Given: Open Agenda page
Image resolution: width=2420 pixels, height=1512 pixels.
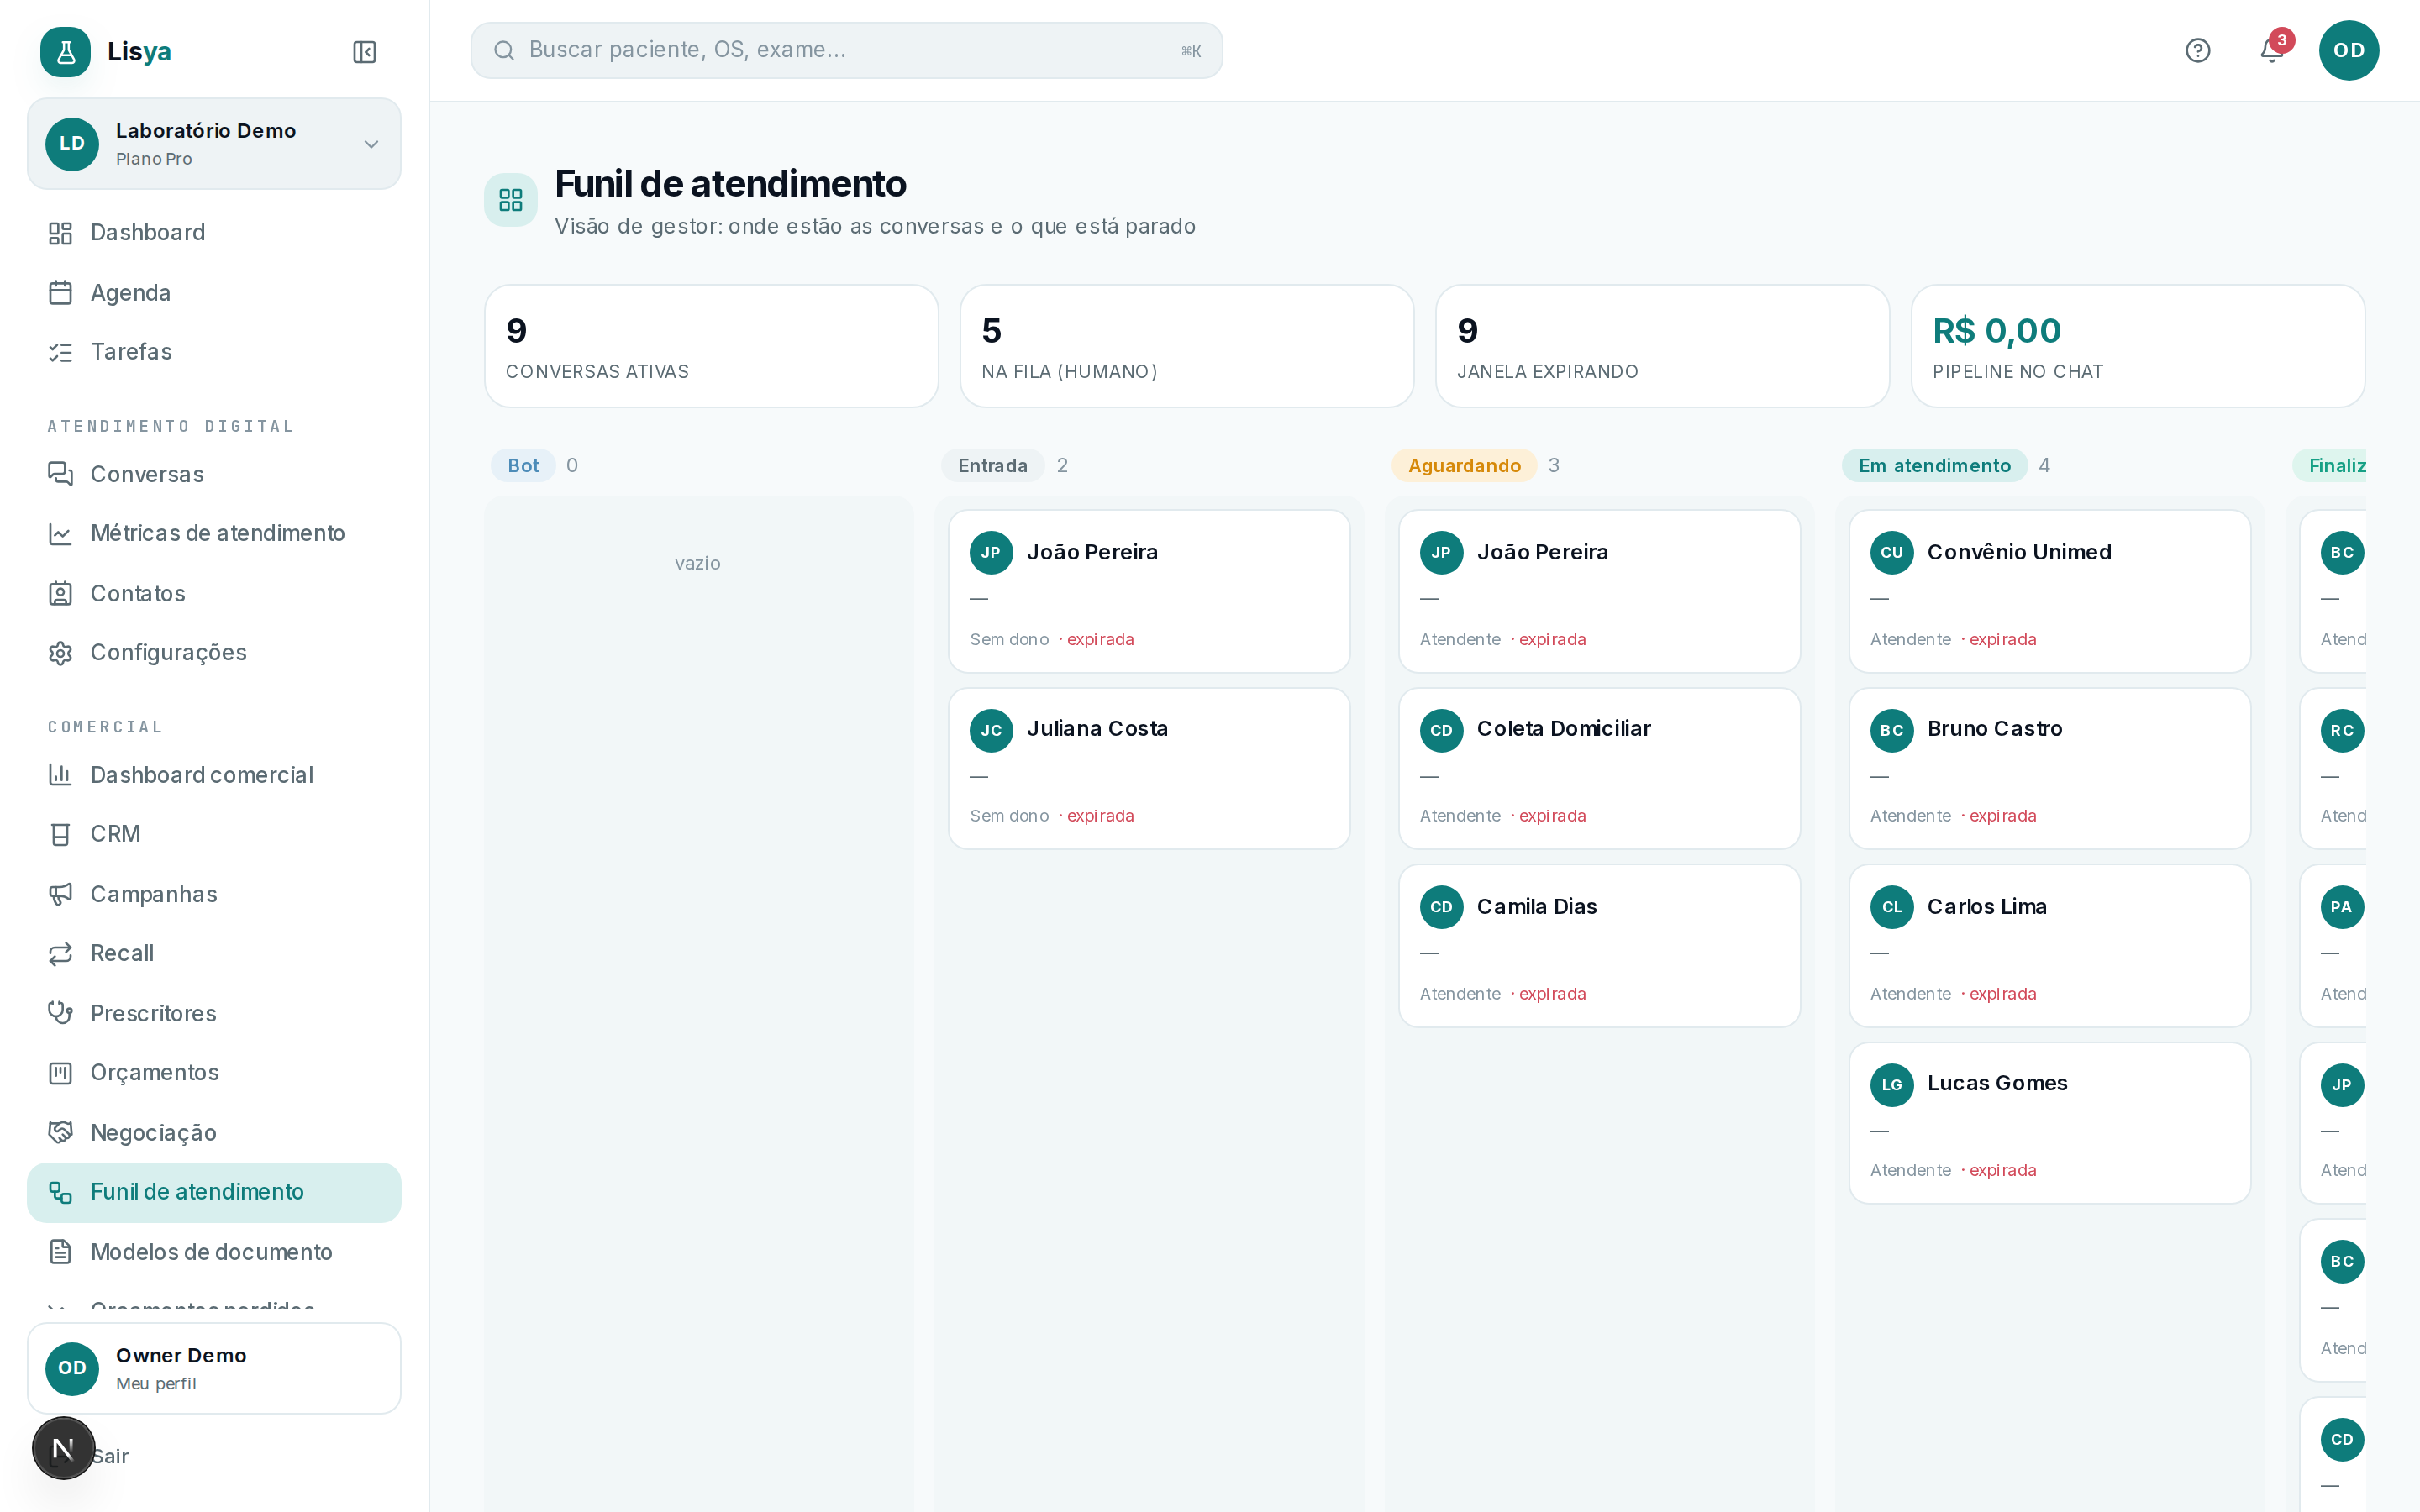Looking at the screenshot, I should (214, 293).
